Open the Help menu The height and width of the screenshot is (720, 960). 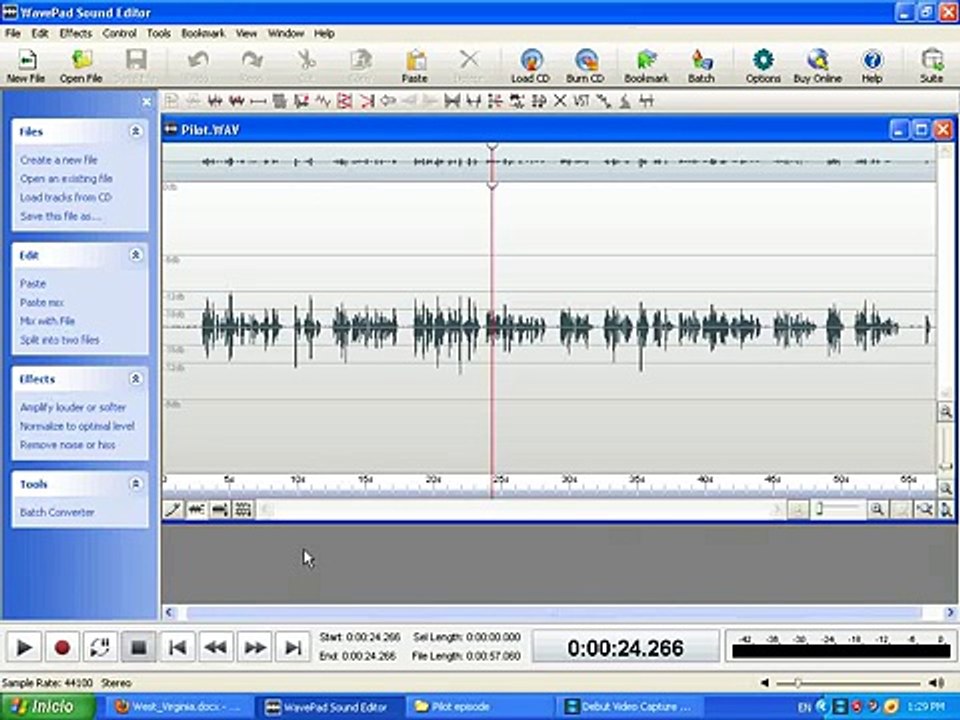324,33
